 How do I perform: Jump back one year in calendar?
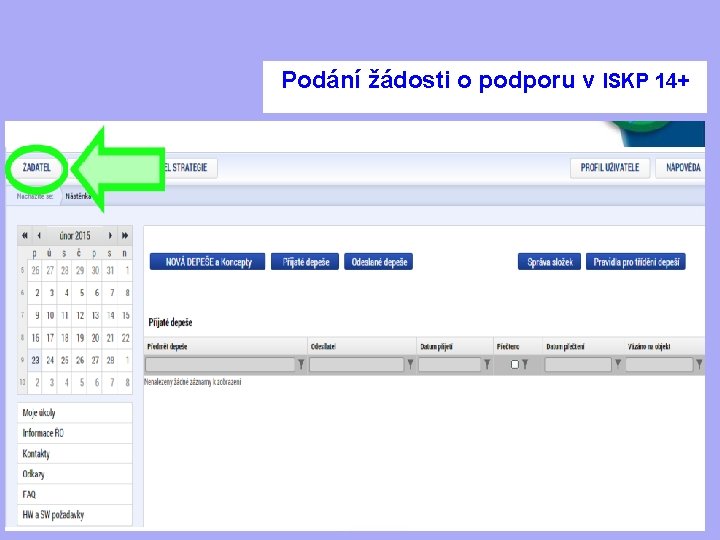tap(24, 236)
